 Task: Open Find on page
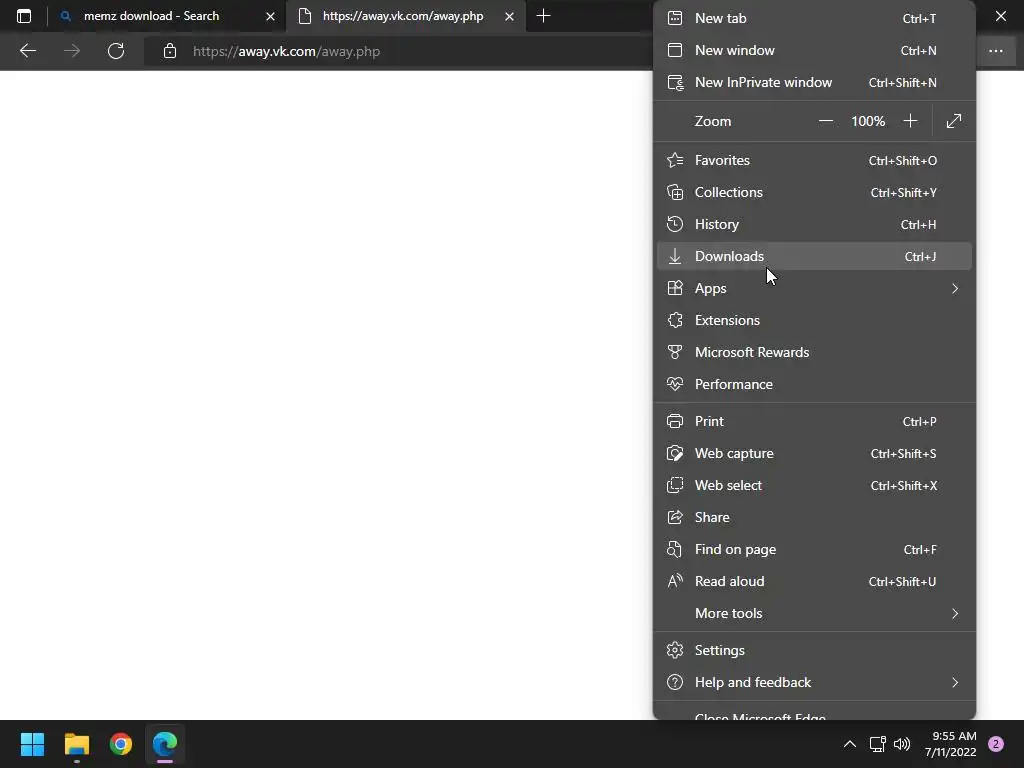[x=814, y=549]
